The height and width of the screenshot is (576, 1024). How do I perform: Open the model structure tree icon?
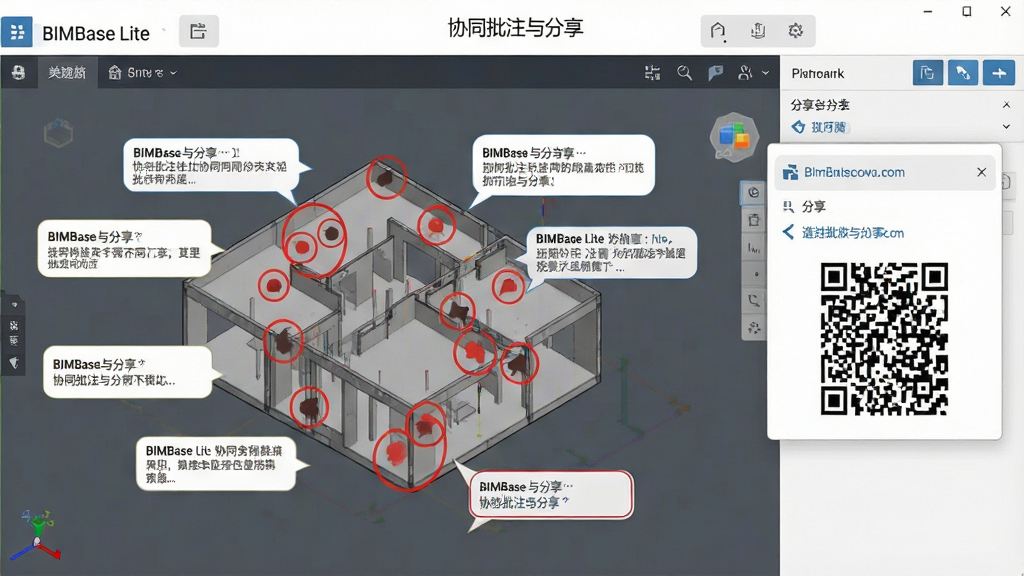(652, 73)
